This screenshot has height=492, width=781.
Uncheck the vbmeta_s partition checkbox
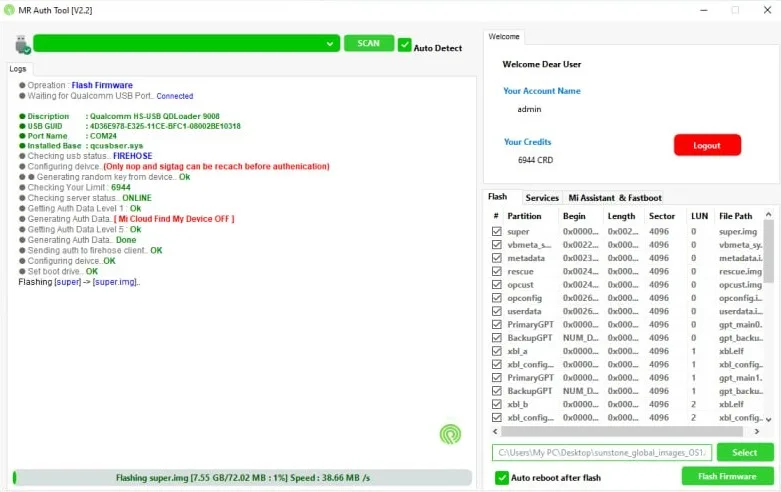[x=497, y=245]
